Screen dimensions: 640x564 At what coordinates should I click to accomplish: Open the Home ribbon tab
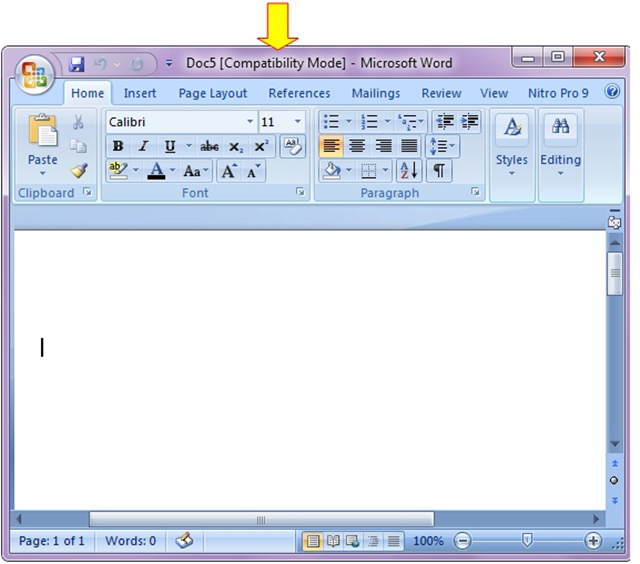pos(87,93)
